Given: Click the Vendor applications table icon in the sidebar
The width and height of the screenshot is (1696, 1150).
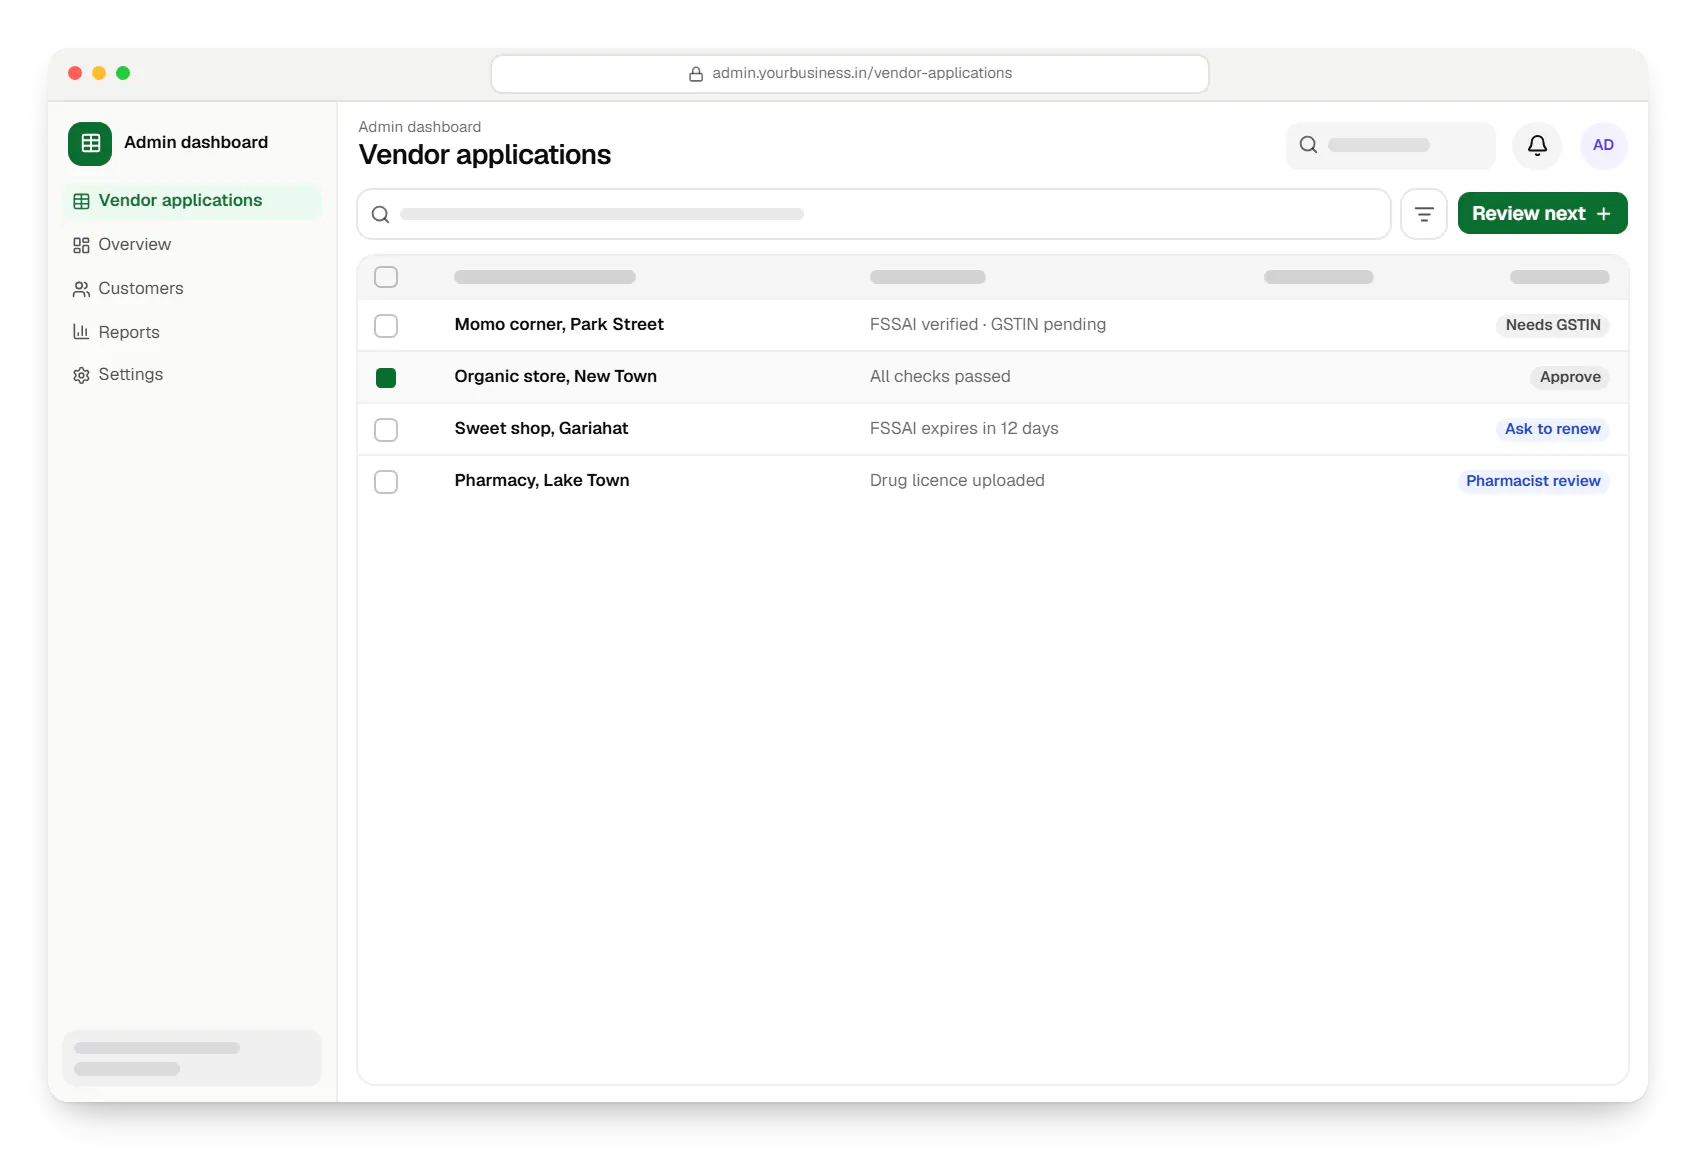Looking at the screenshot, I should [81, 201].
